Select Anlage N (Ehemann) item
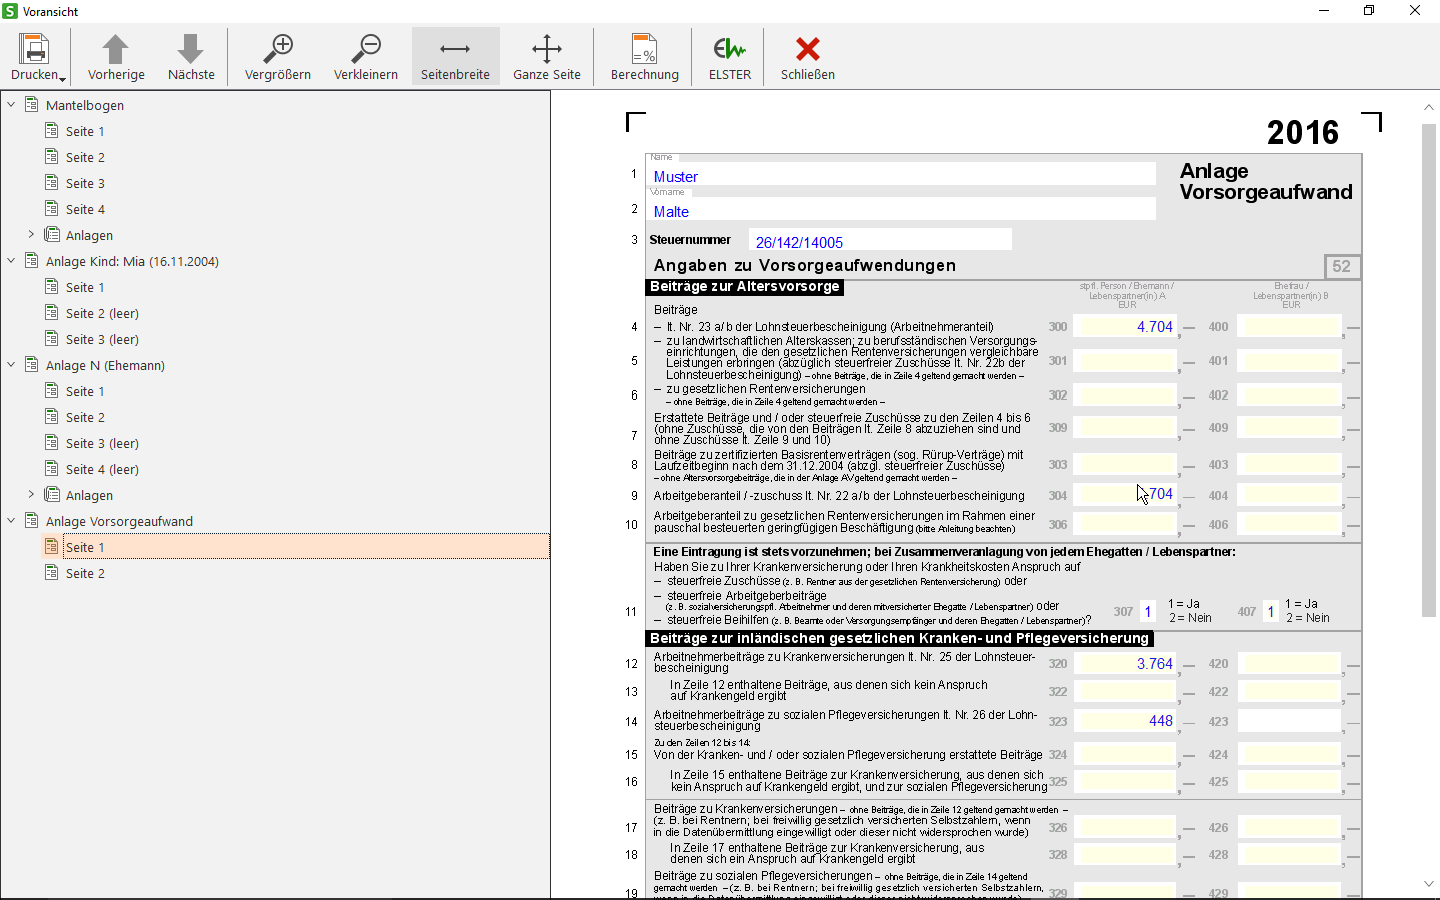This screenshot has width=1440, height=900. point(105,365)
